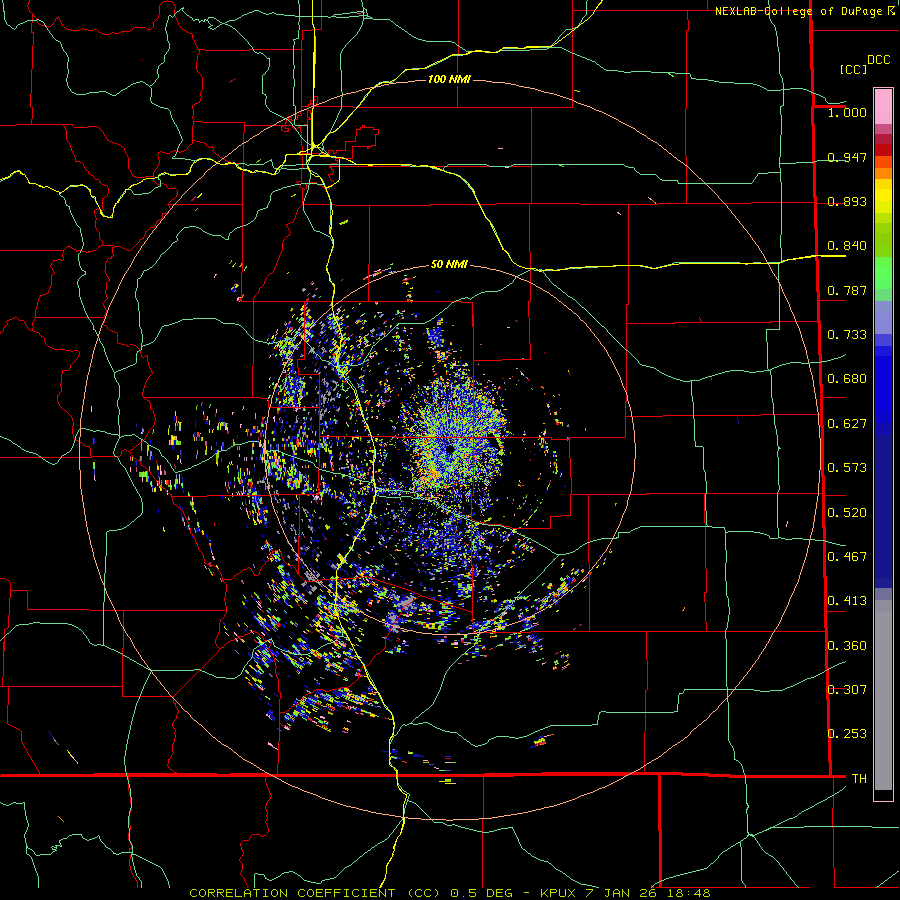Click the [CC] units label

click(x=854, y=69)
